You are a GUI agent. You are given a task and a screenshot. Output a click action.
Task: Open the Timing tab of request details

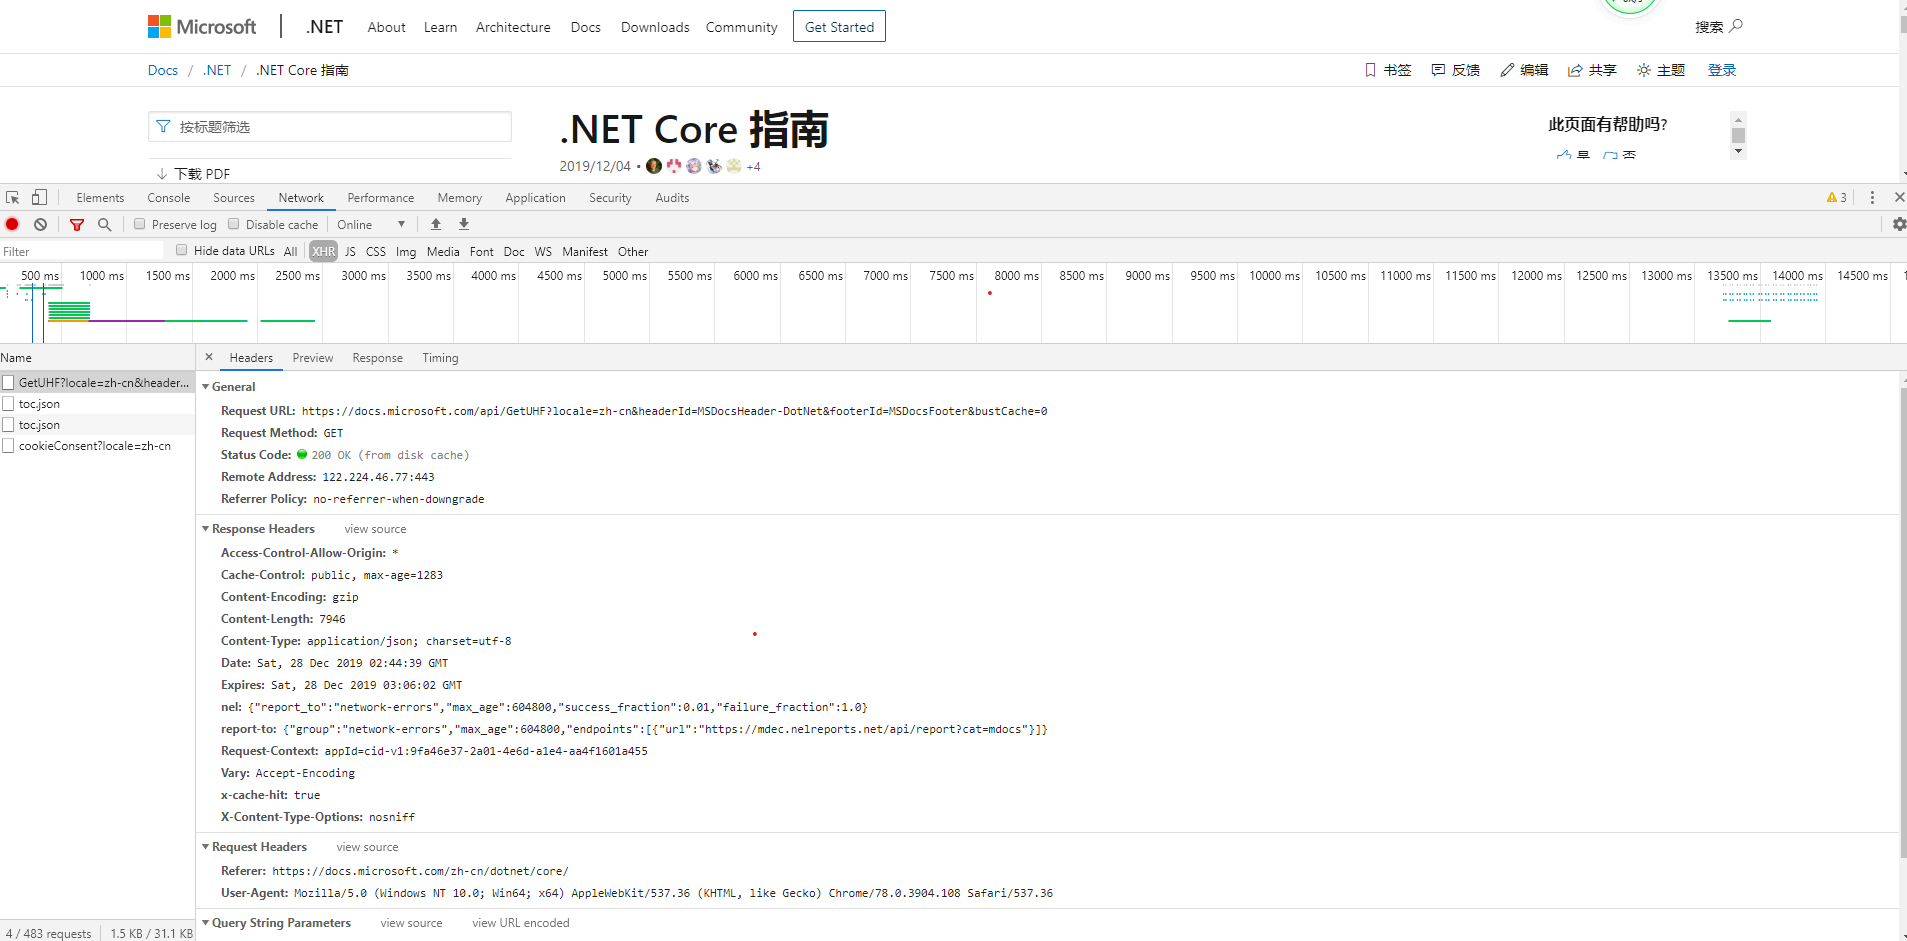440,358
